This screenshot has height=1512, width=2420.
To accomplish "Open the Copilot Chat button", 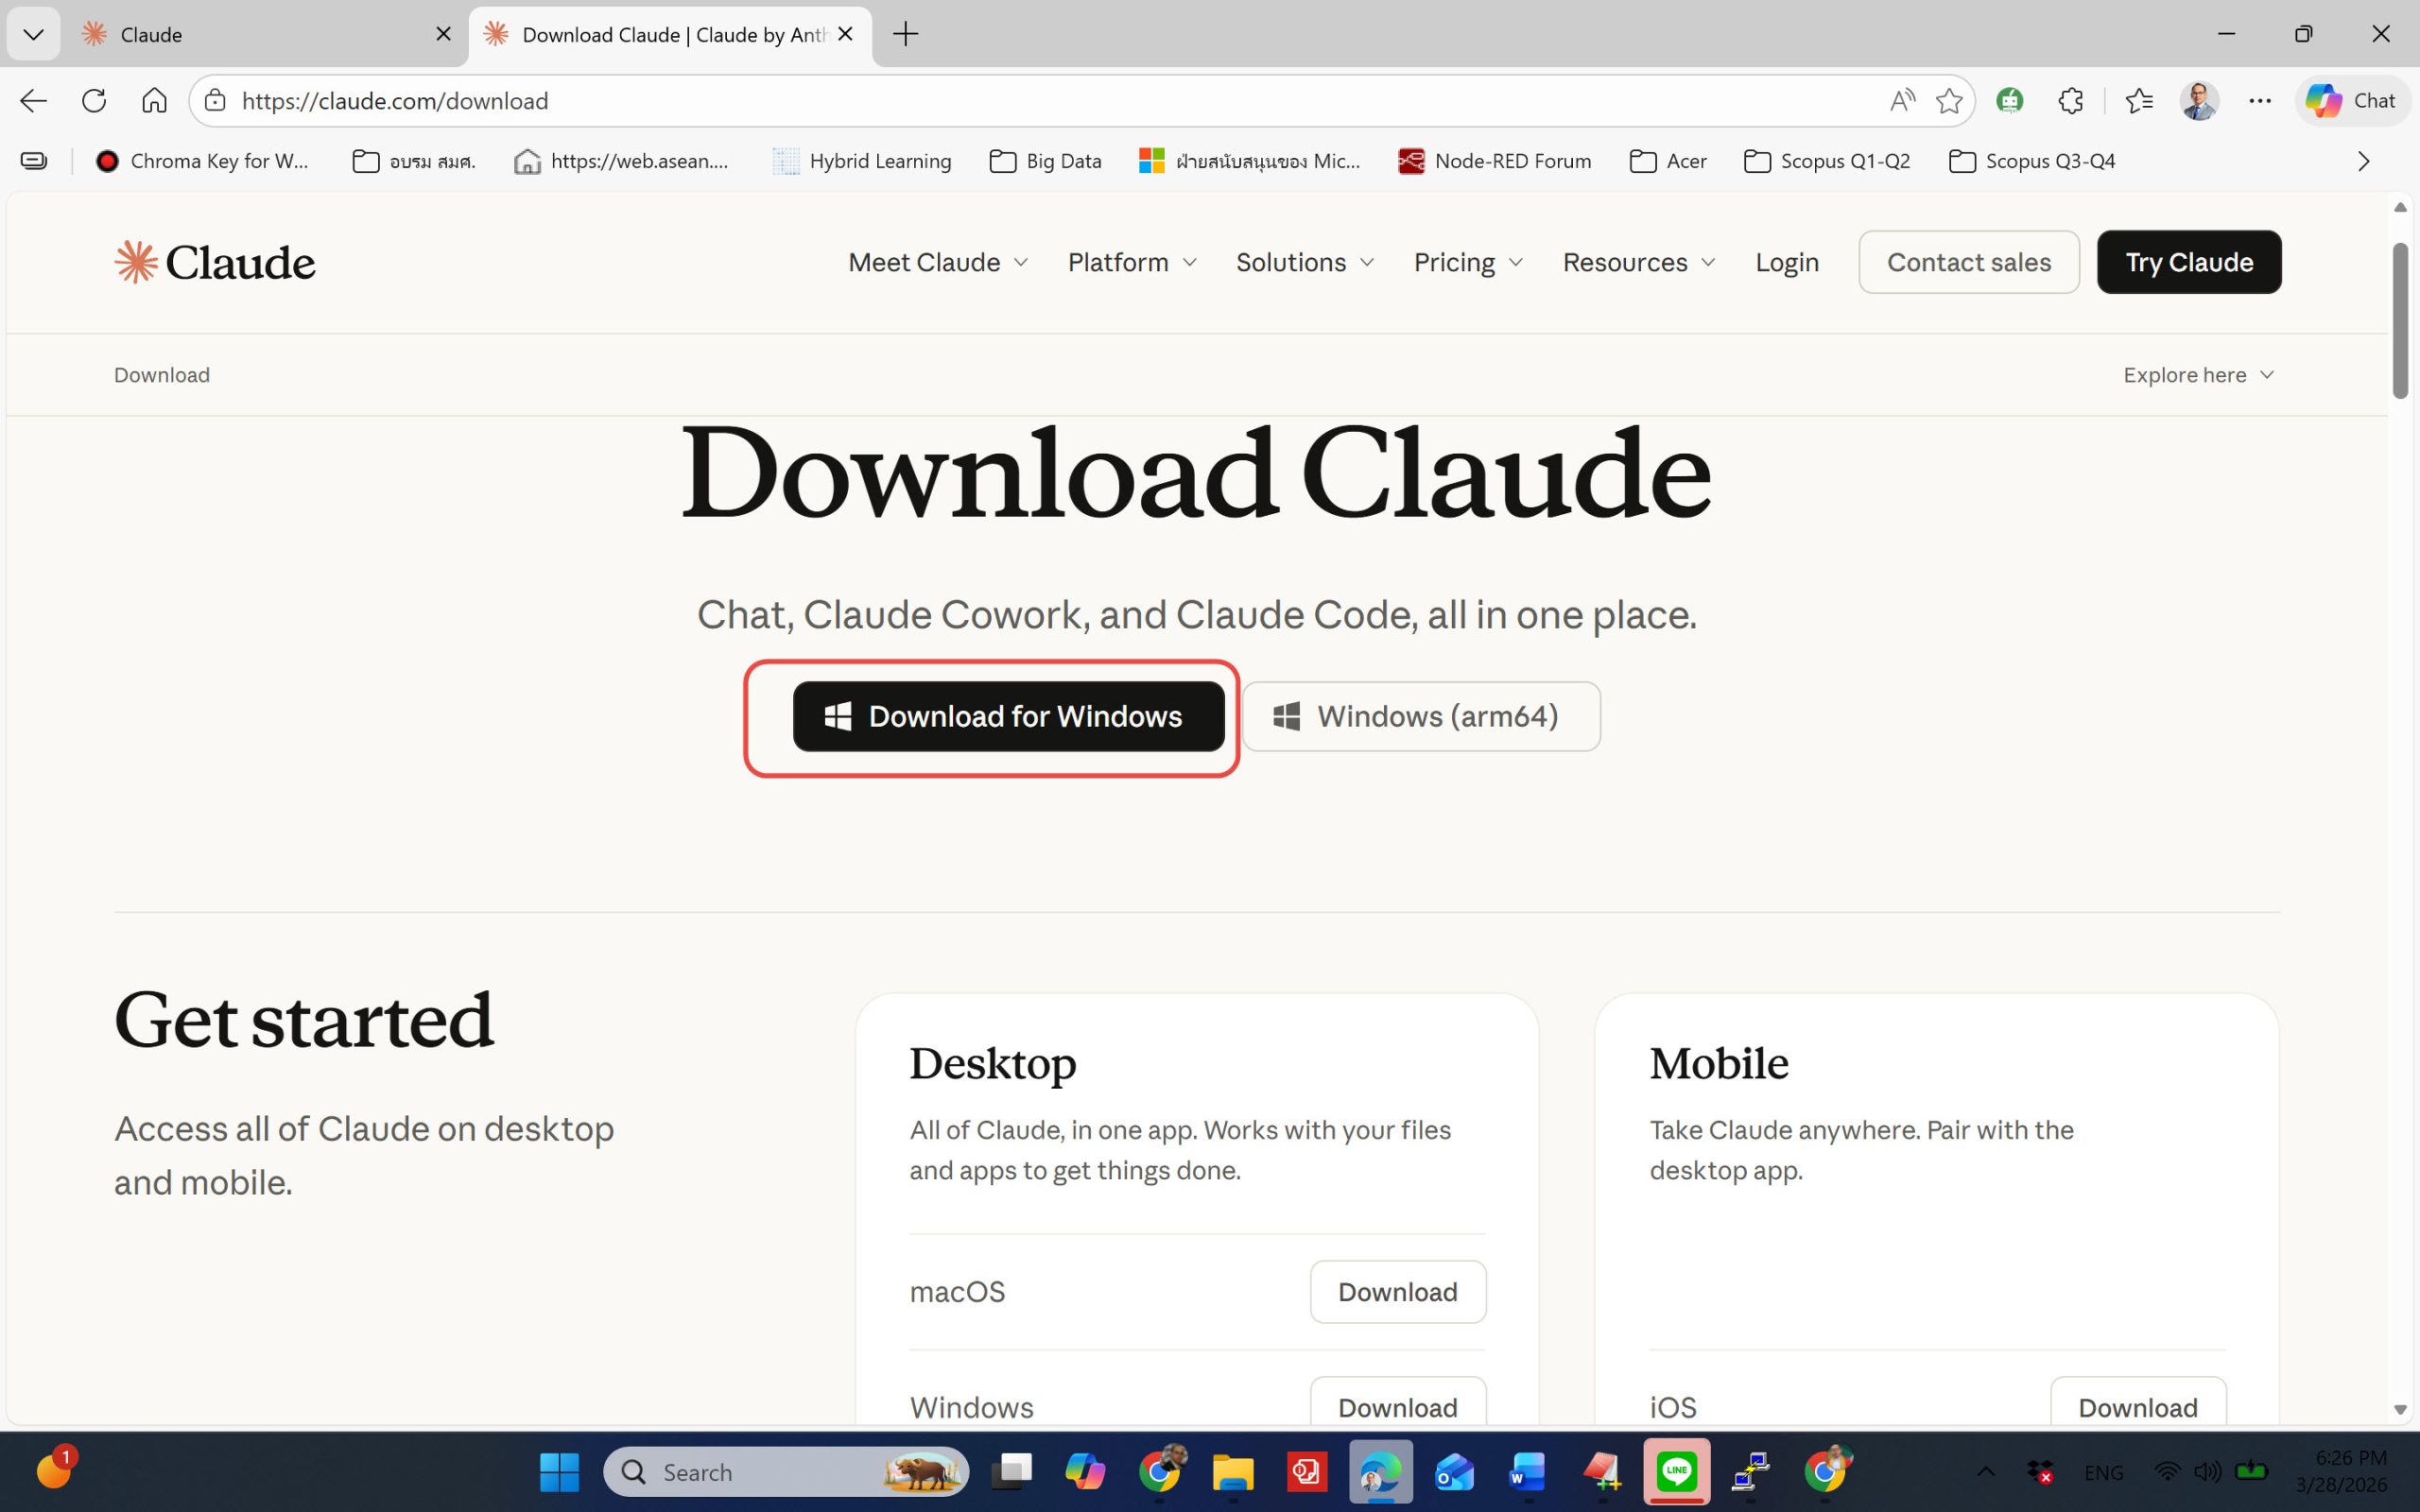I will 2350,100.
